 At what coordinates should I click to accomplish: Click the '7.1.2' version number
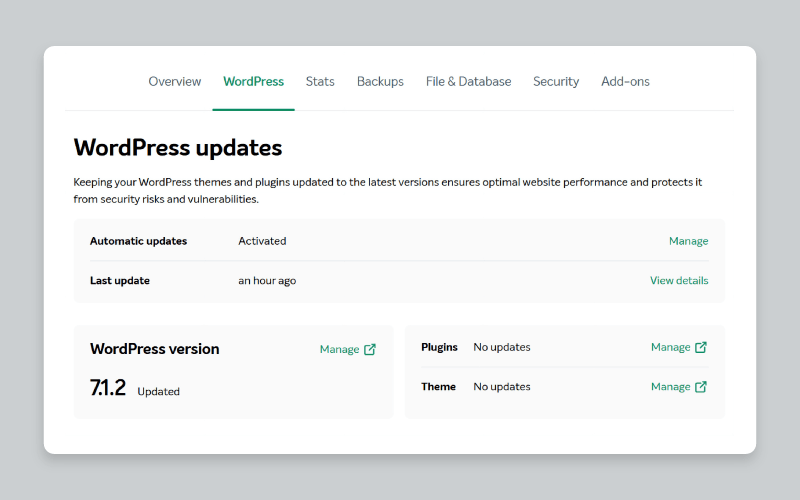point(108,388)
